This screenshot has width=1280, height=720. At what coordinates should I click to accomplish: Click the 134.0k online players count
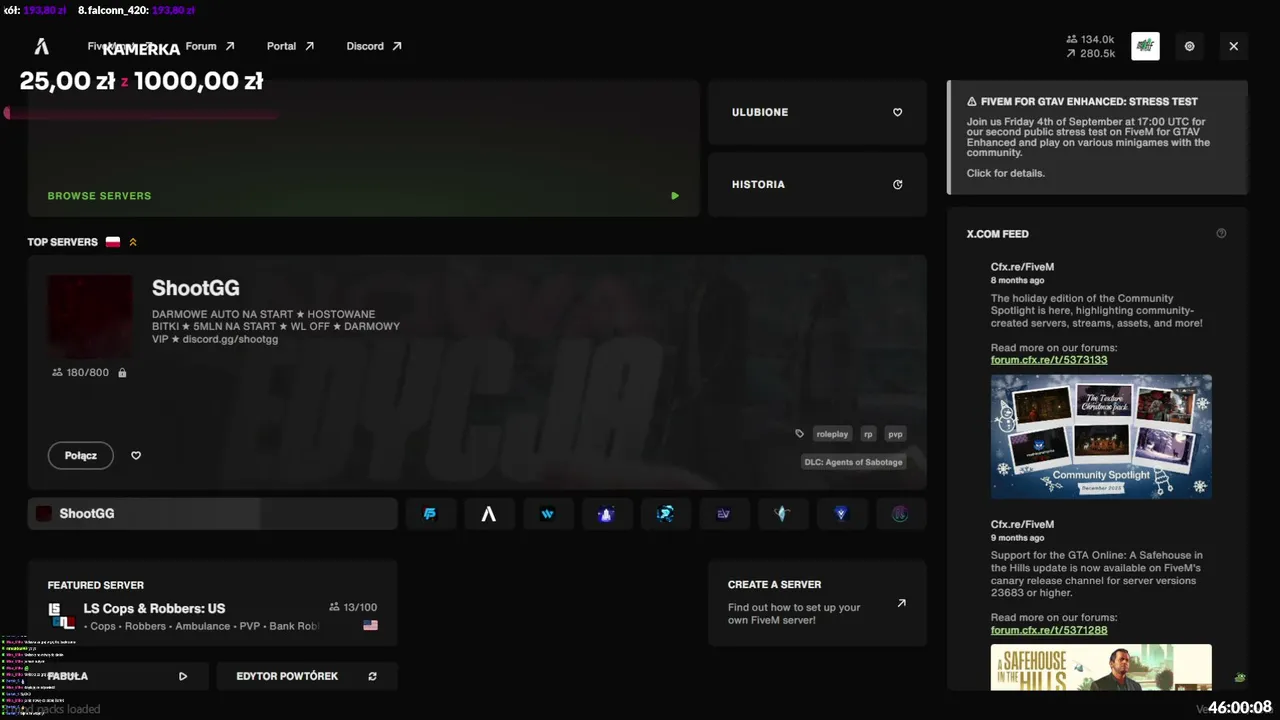pyautogui.click(x=1090, y=40)
